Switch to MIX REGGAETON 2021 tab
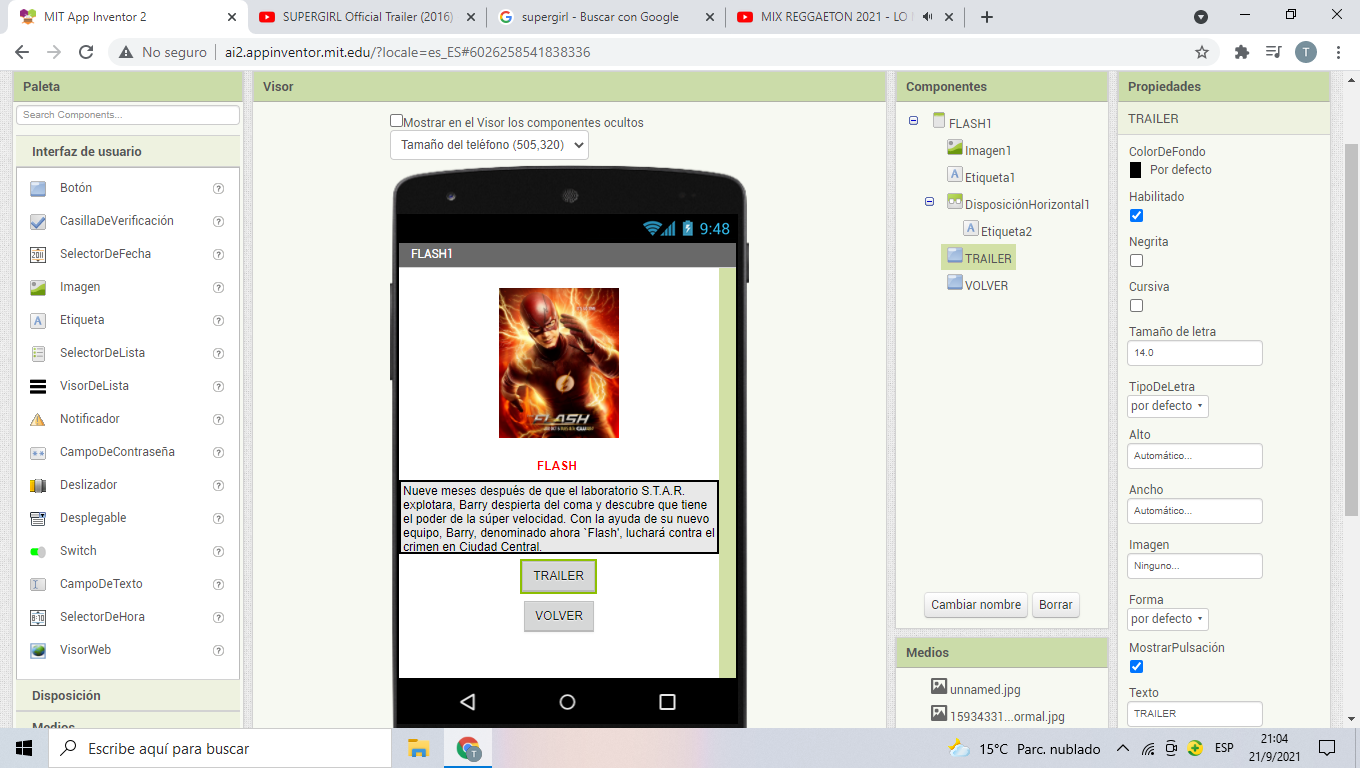This screenshot has height=768, width=1360. point(845,17)
